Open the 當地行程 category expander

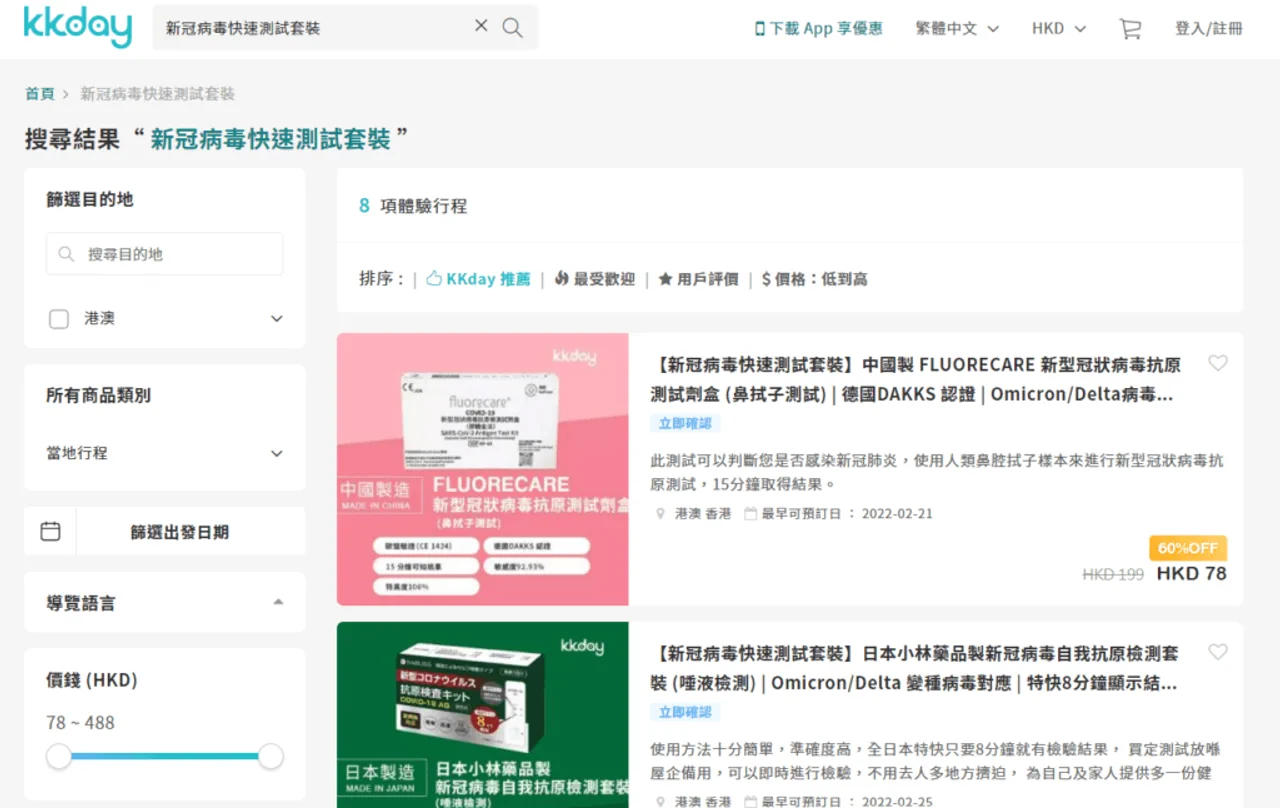(277, 453)
